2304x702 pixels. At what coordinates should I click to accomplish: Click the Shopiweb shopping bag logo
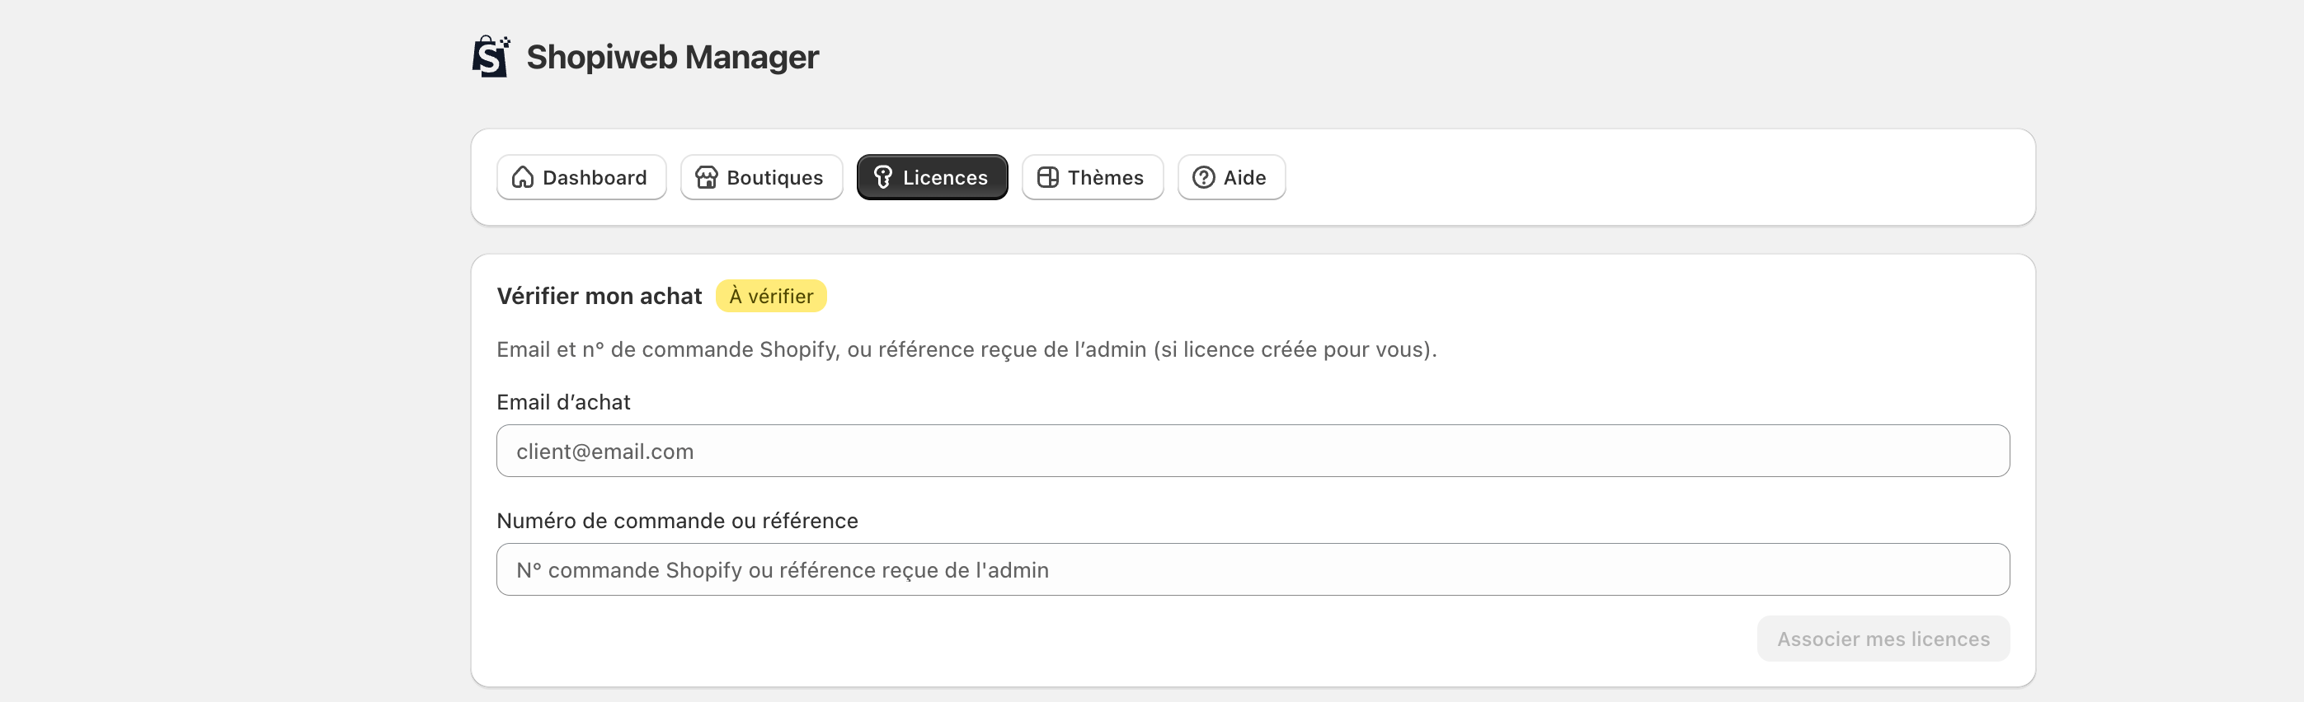[491, 57]
